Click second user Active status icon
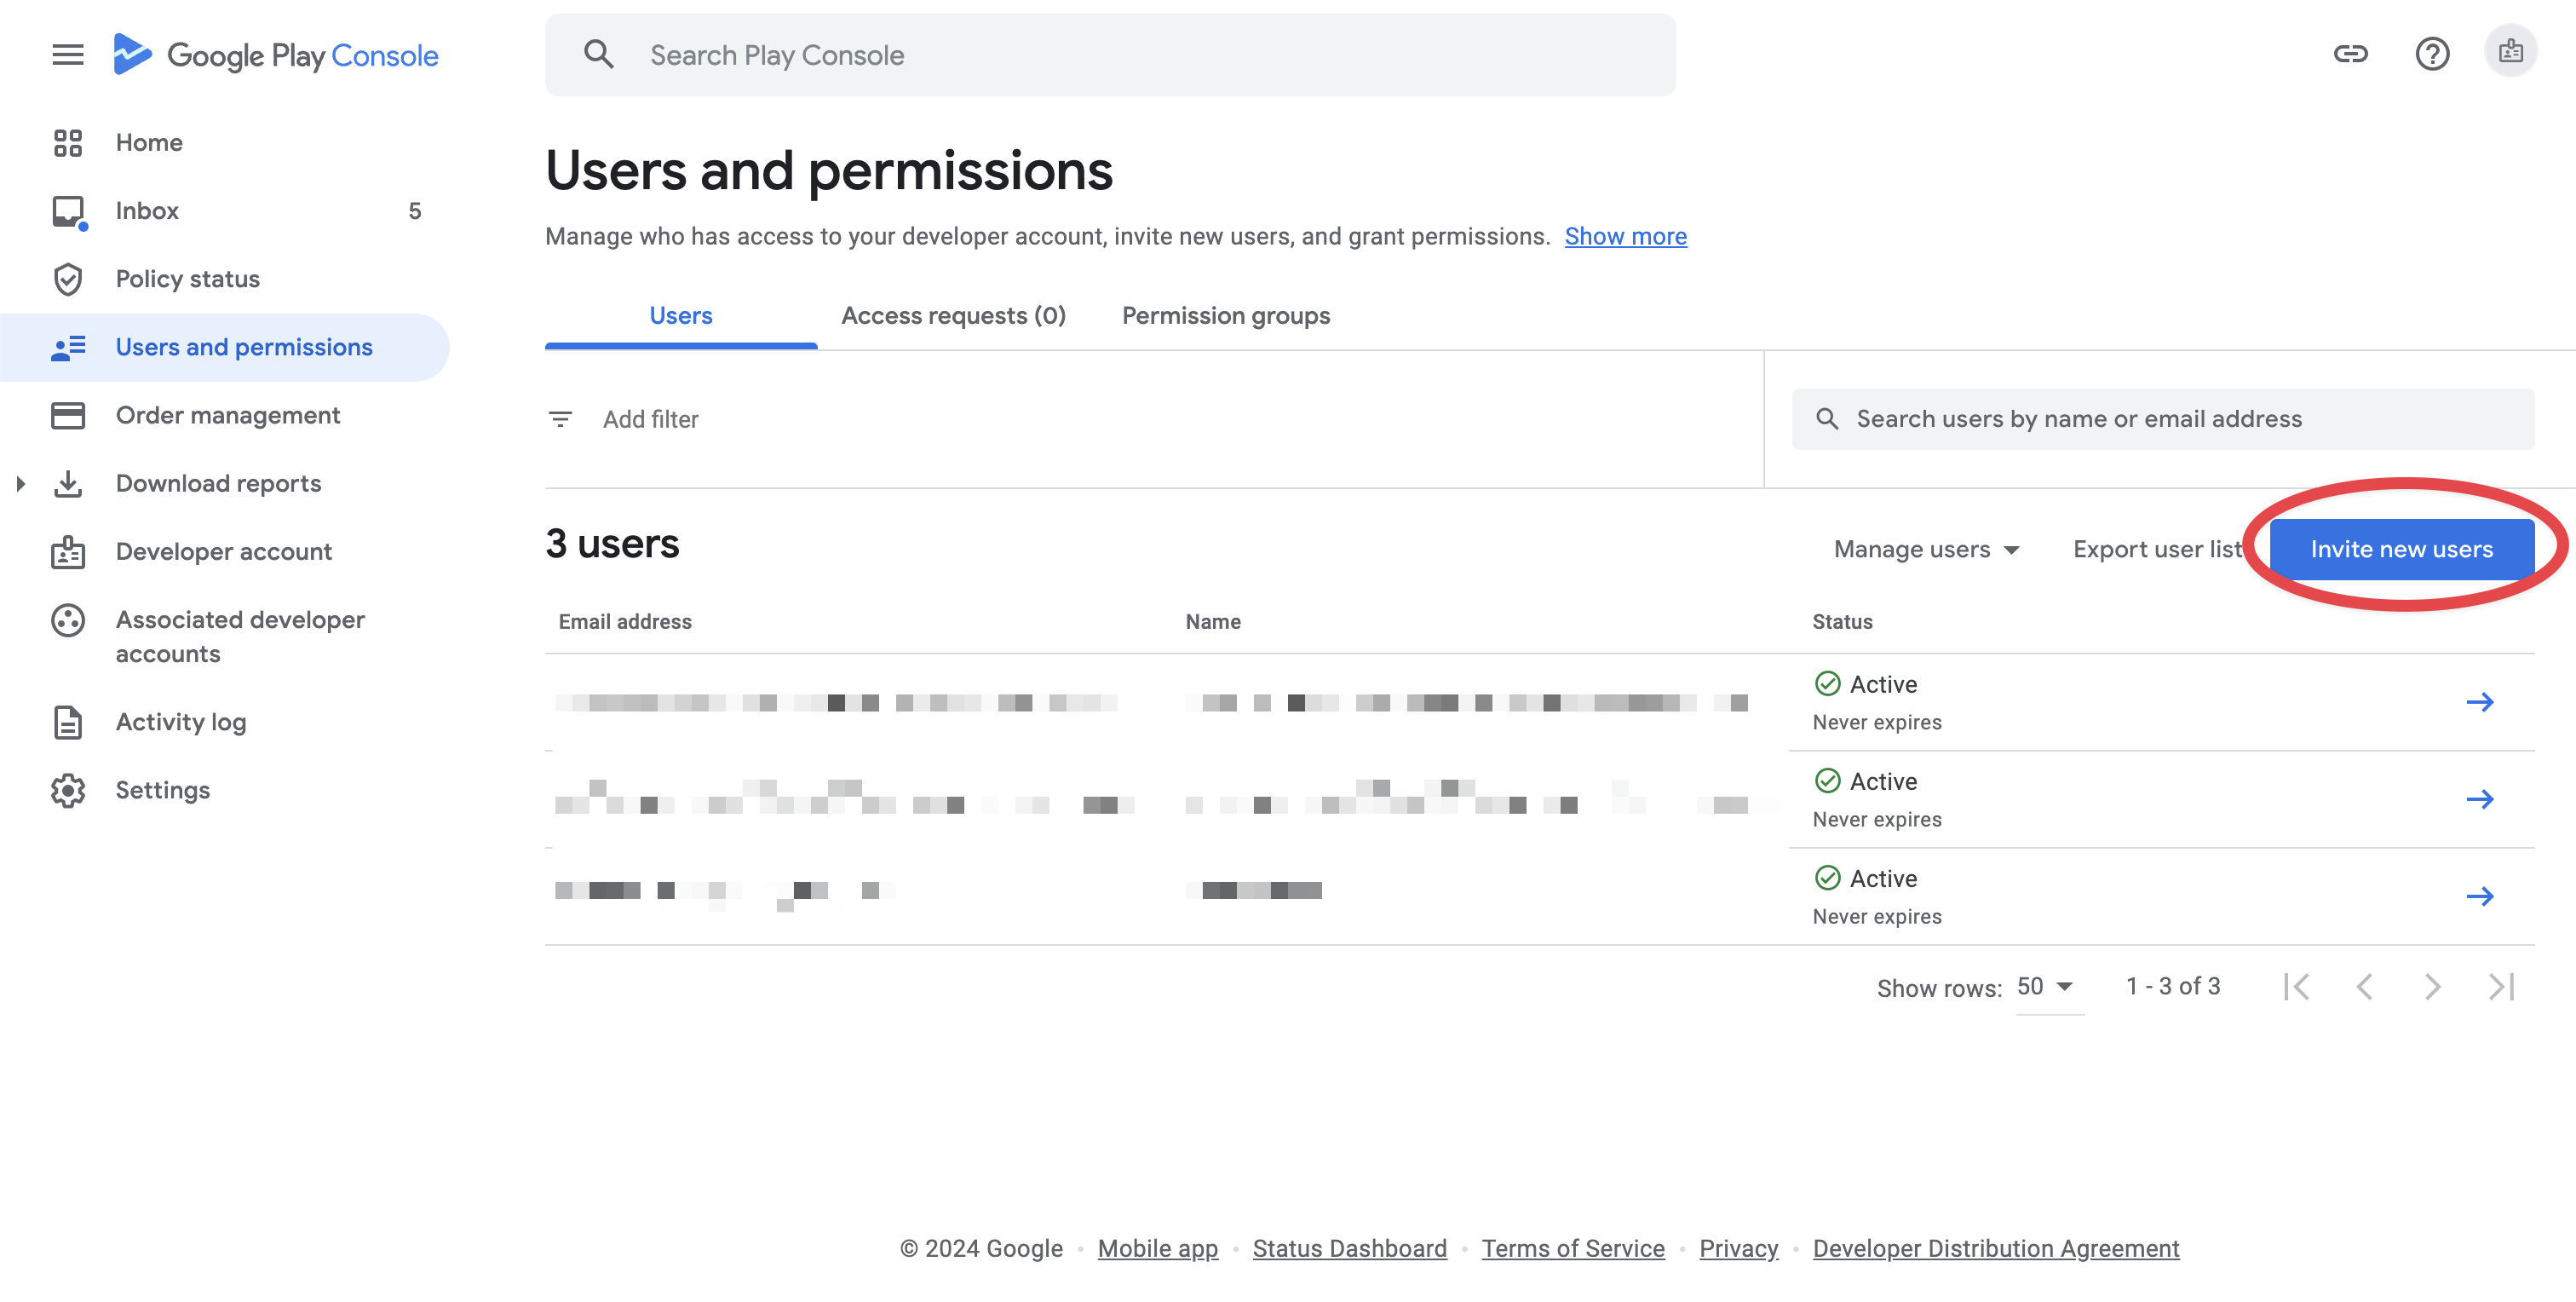2576x1302 pixels. point(1826,781)
